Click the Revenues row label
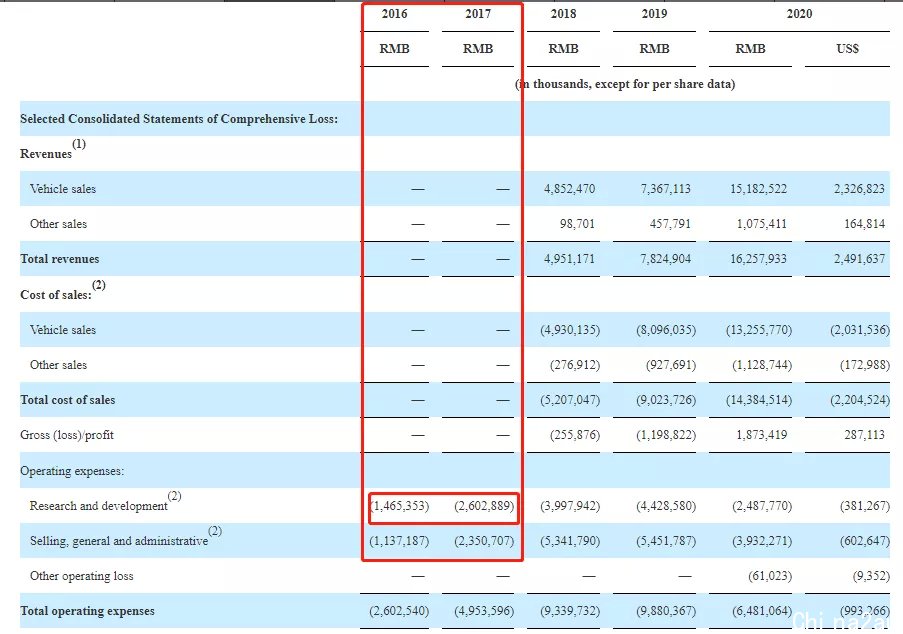 (x=46, y=154)
